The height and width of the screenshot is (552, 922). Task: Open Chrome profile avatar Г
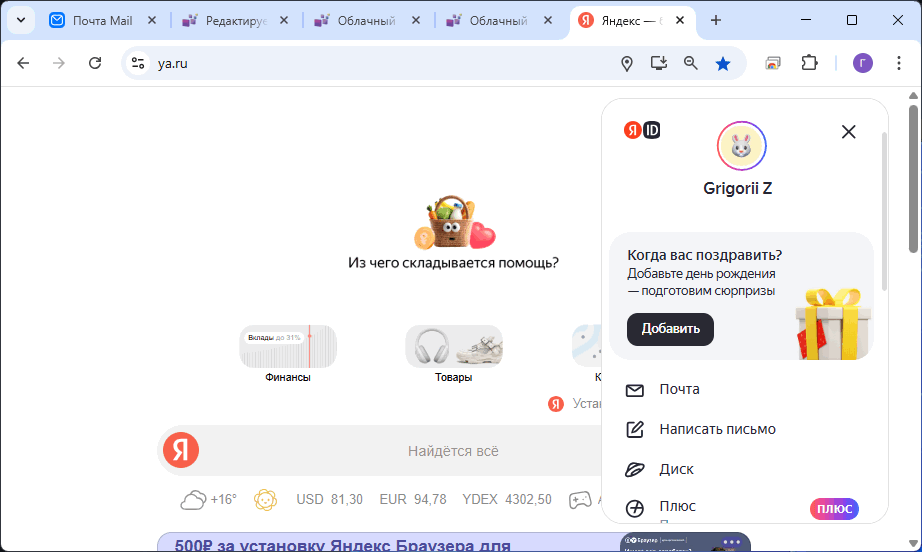tap(863, 63)
